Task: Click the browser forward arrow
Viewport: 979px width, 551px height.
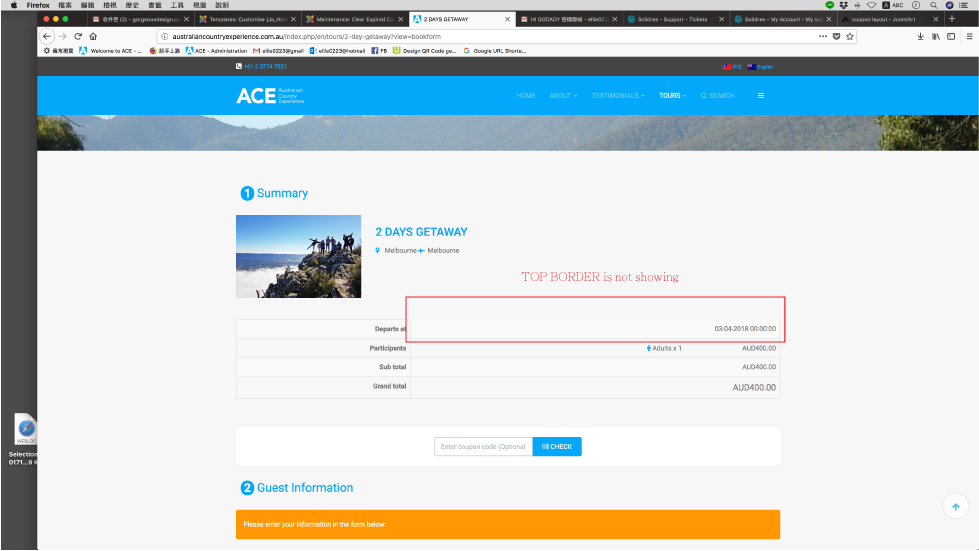Action: 62,36
